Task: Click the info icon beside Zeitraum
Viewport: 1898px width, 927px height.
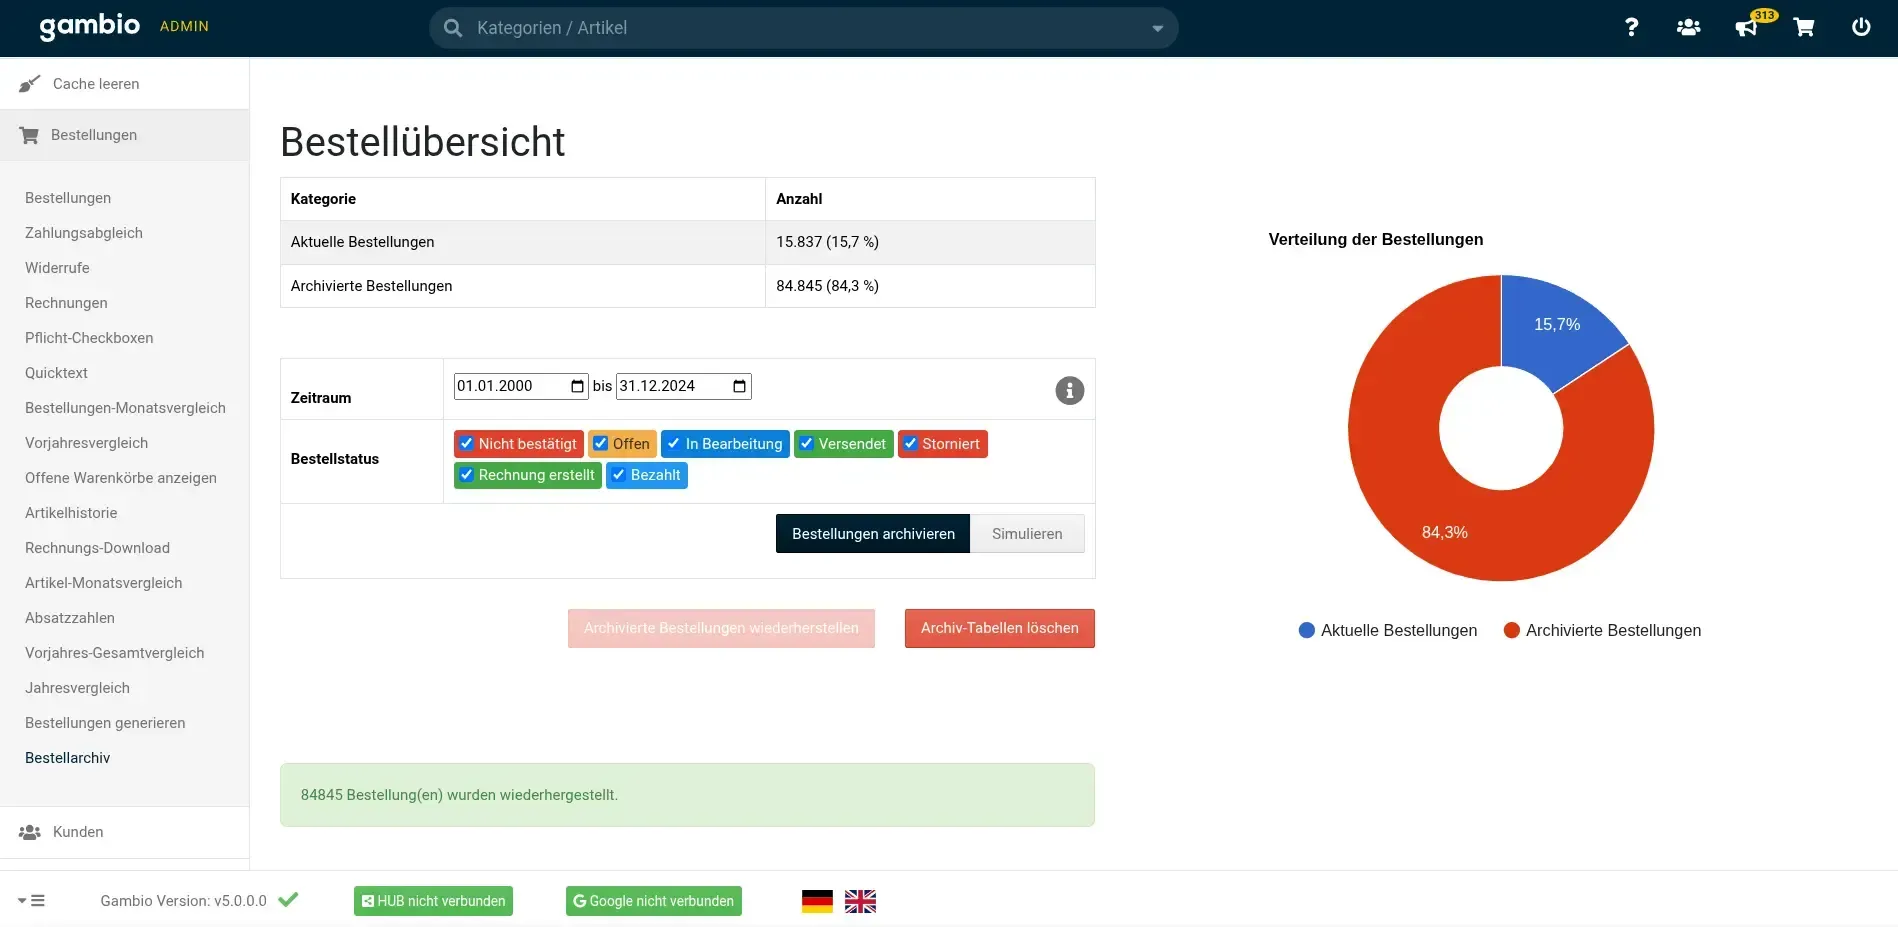Action: [1069, 390]
